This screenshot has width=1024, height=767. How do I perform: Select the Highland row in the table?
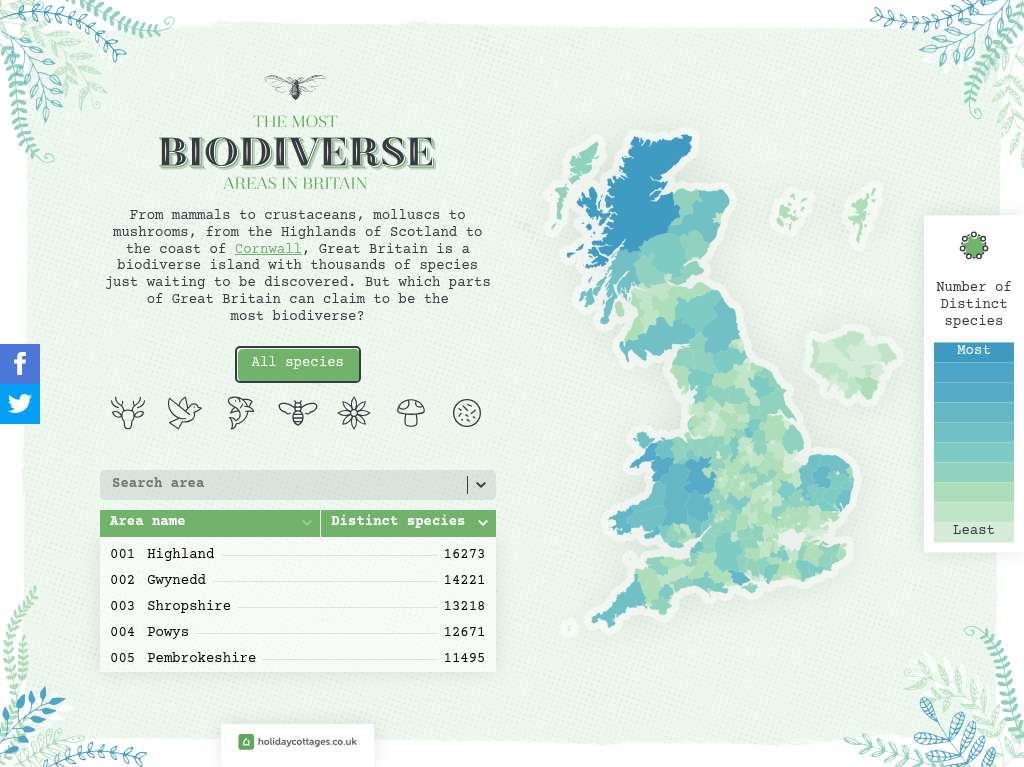click(297, 554)
